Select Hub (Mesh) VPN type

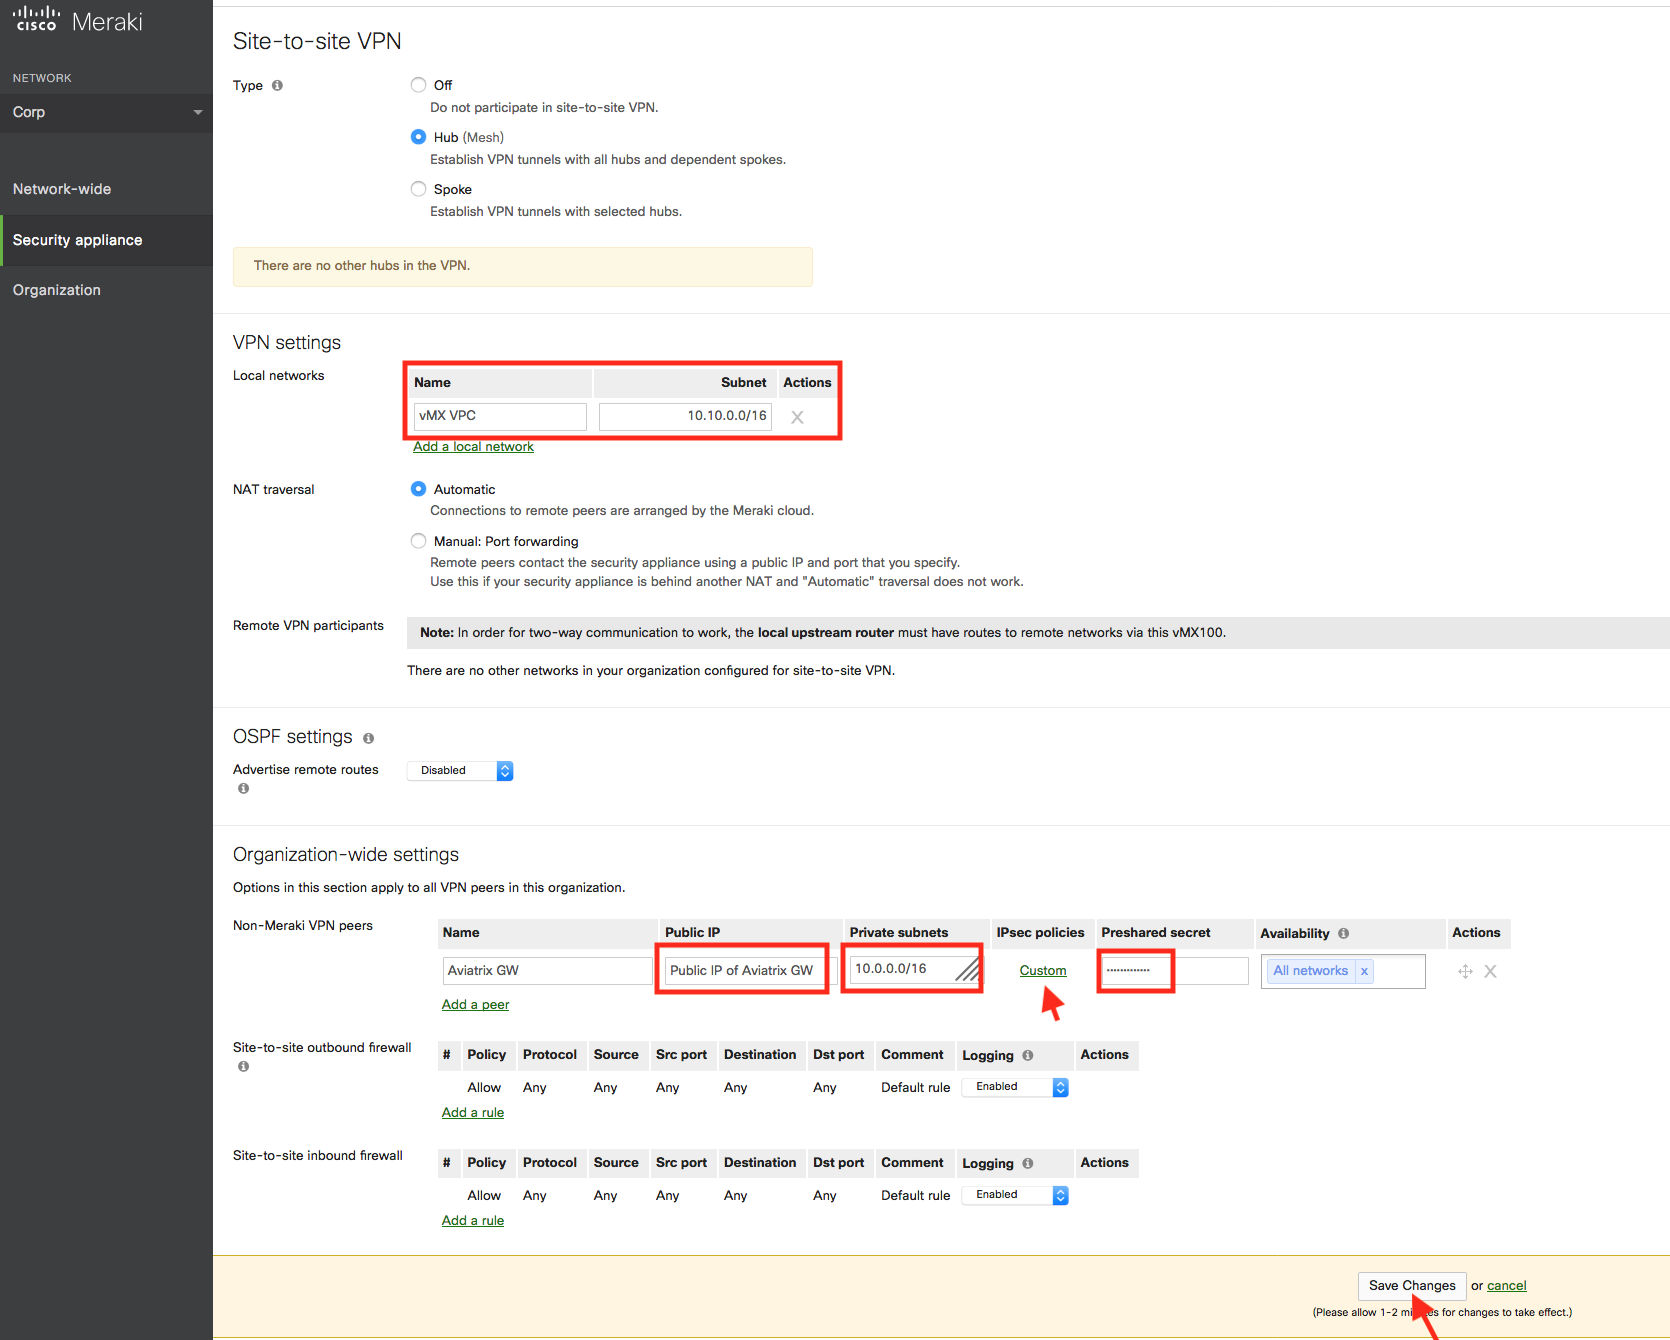tap(418, 137)
